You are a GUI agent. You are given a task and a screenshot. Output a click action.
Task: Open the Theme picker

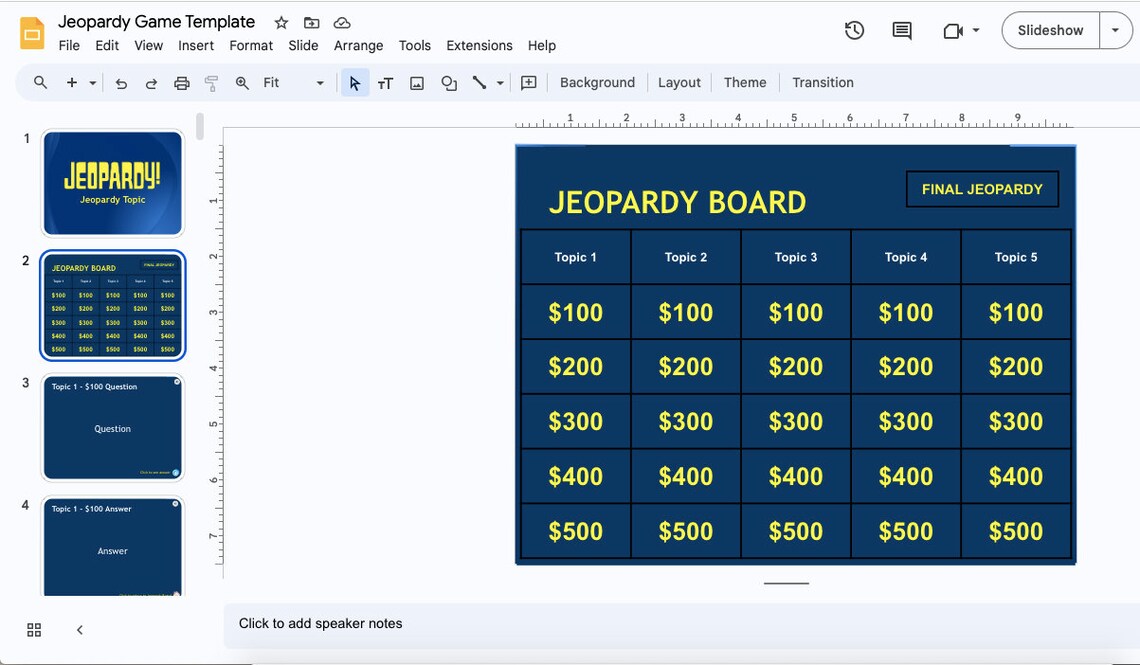745,82
